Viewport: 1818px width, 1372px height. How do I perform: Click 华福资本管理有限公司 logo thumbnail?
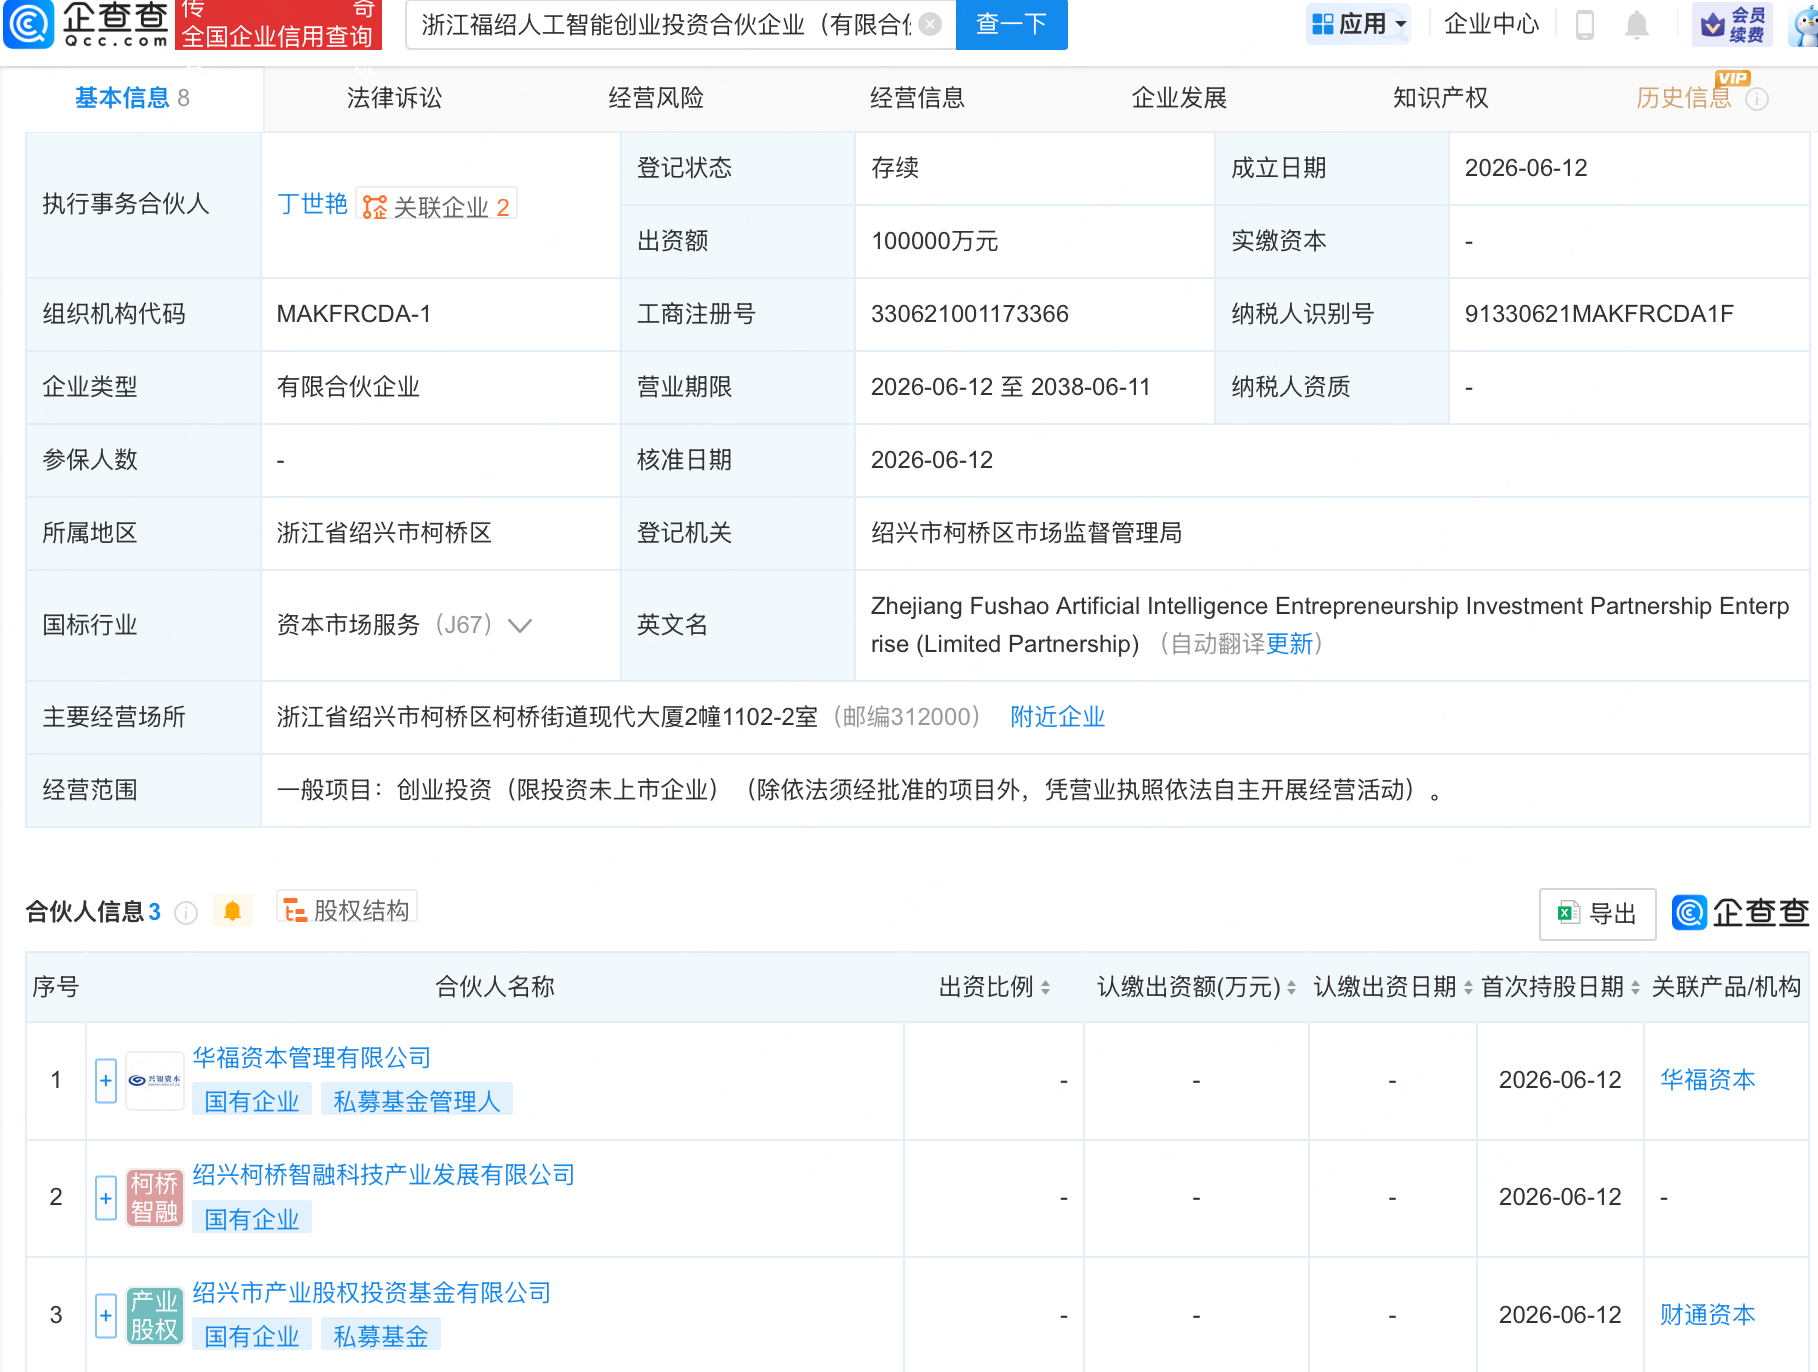(155, 1081)
